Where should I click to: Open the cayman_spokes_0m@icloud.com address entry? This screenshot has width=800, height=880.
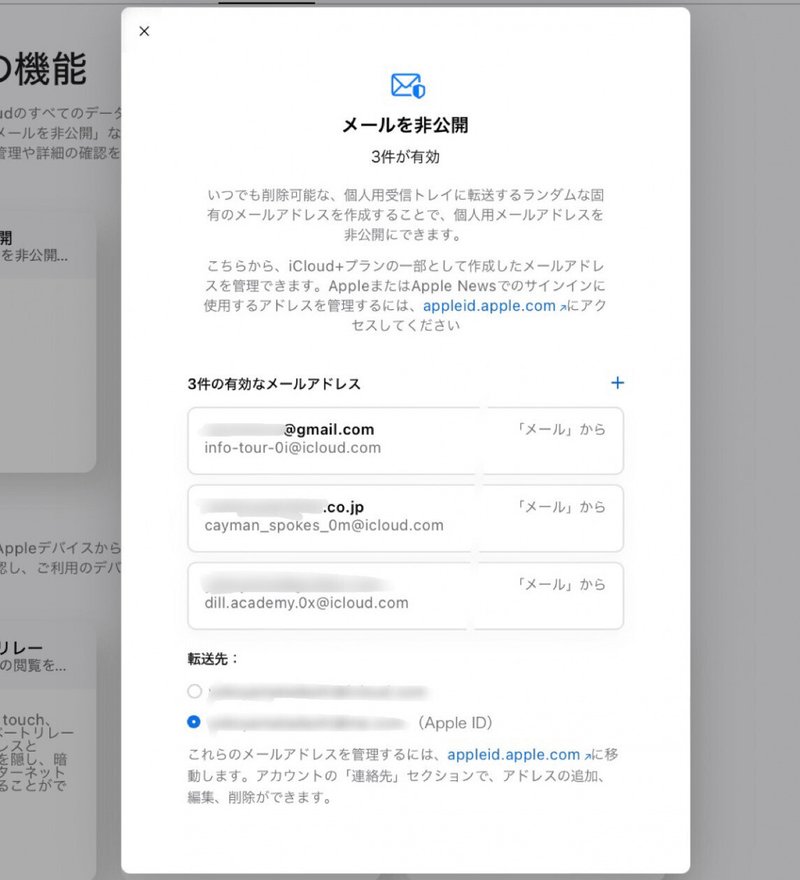[405, 518]
